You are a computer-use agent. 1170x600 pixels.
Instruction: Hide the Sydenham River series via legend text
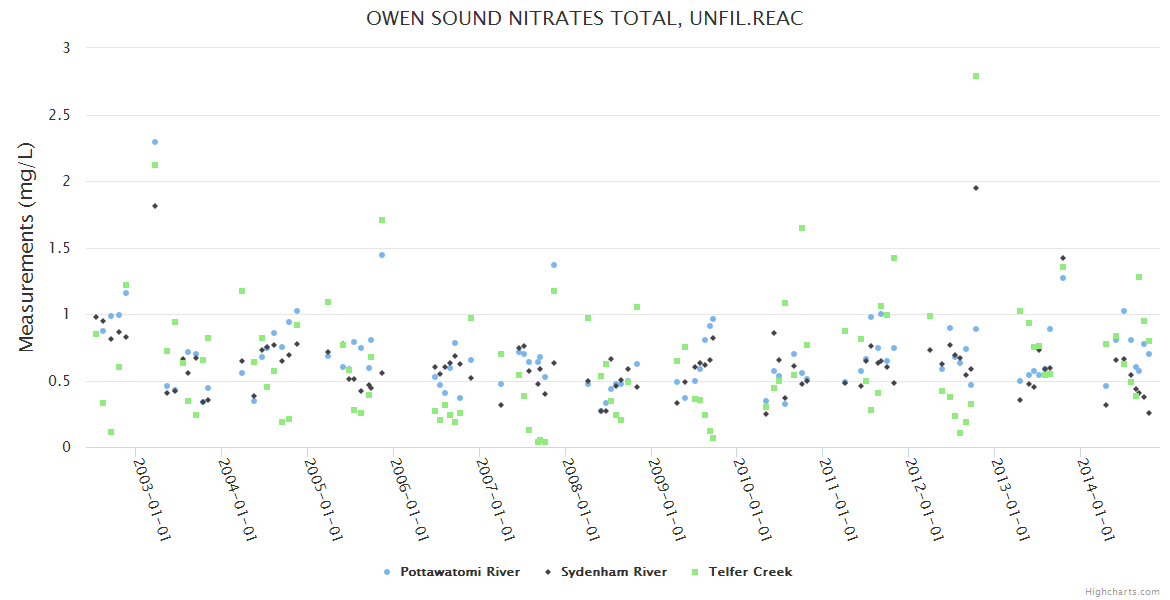point(613,572)
